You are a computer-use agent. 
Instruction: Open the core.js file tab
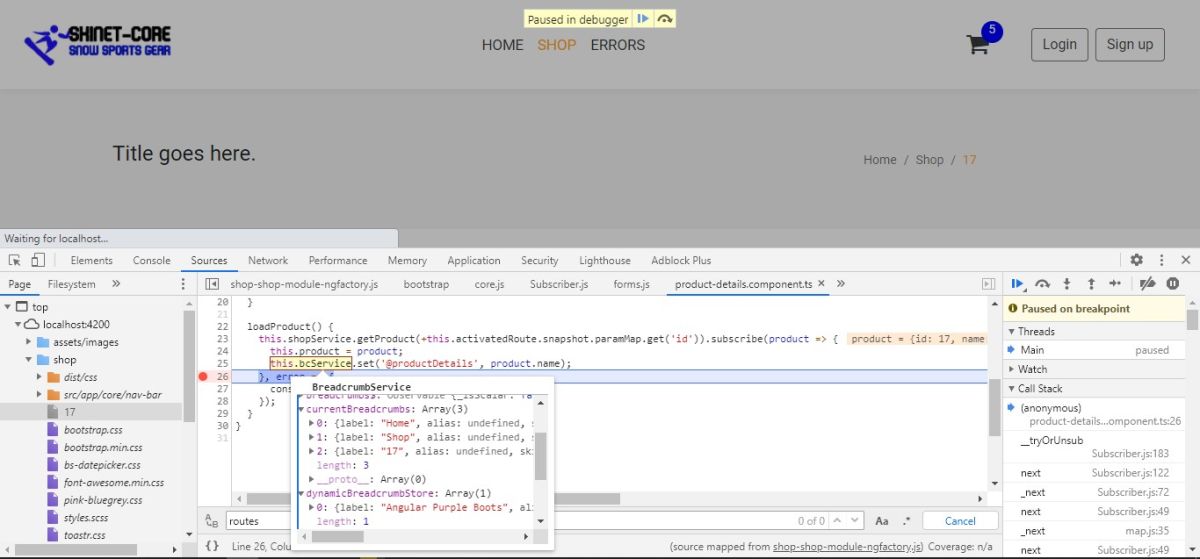[x=489, y=284]
